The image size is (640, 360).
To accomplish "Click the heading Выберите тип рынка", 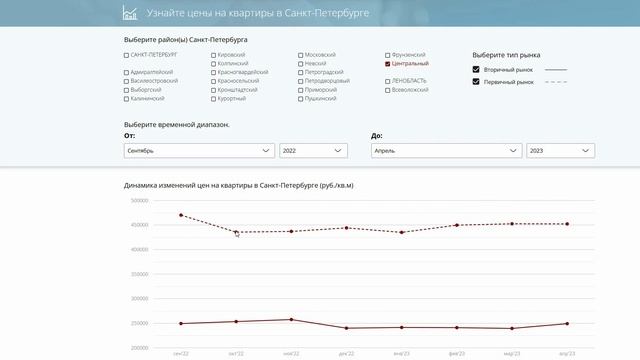I will point(506,55).
